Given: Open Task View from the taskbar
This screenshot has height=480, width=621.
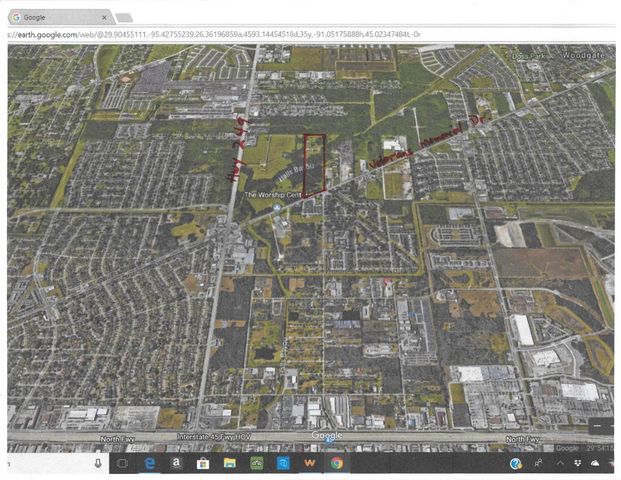Looking at the screenshot, I should pos(123,463).
